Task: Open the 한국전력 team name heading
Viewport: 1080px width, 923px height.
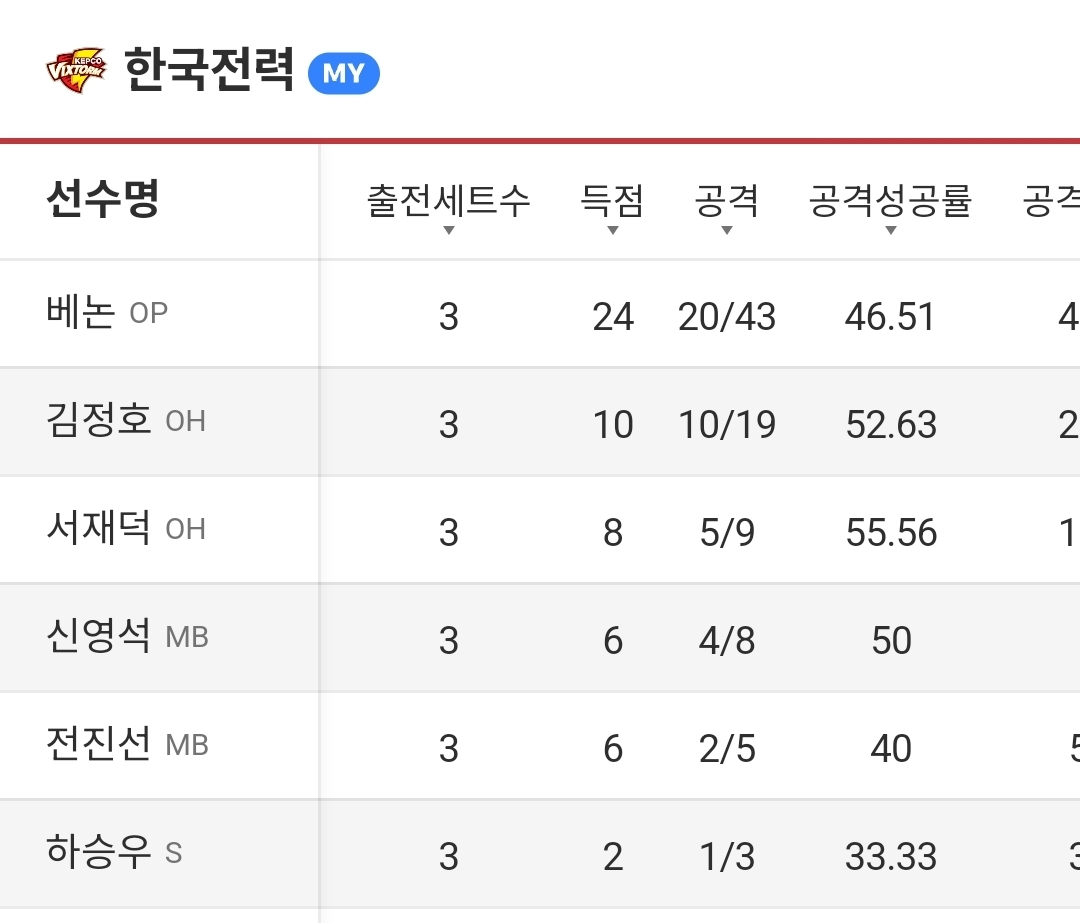Action: coord(210,70)
